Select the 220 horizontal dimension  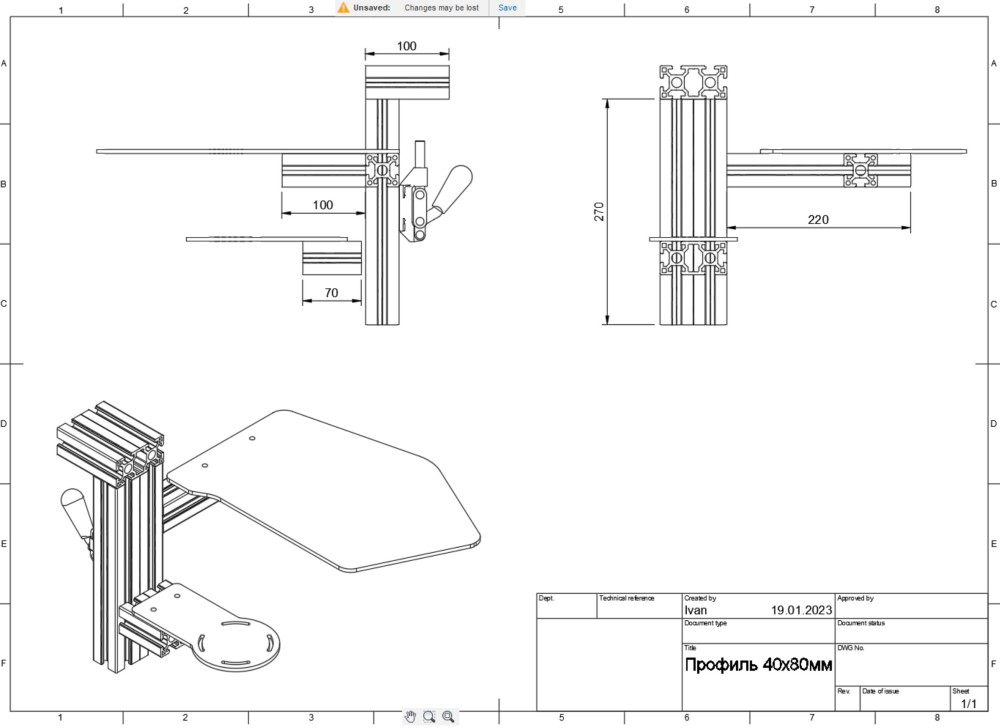pos(818,219)
